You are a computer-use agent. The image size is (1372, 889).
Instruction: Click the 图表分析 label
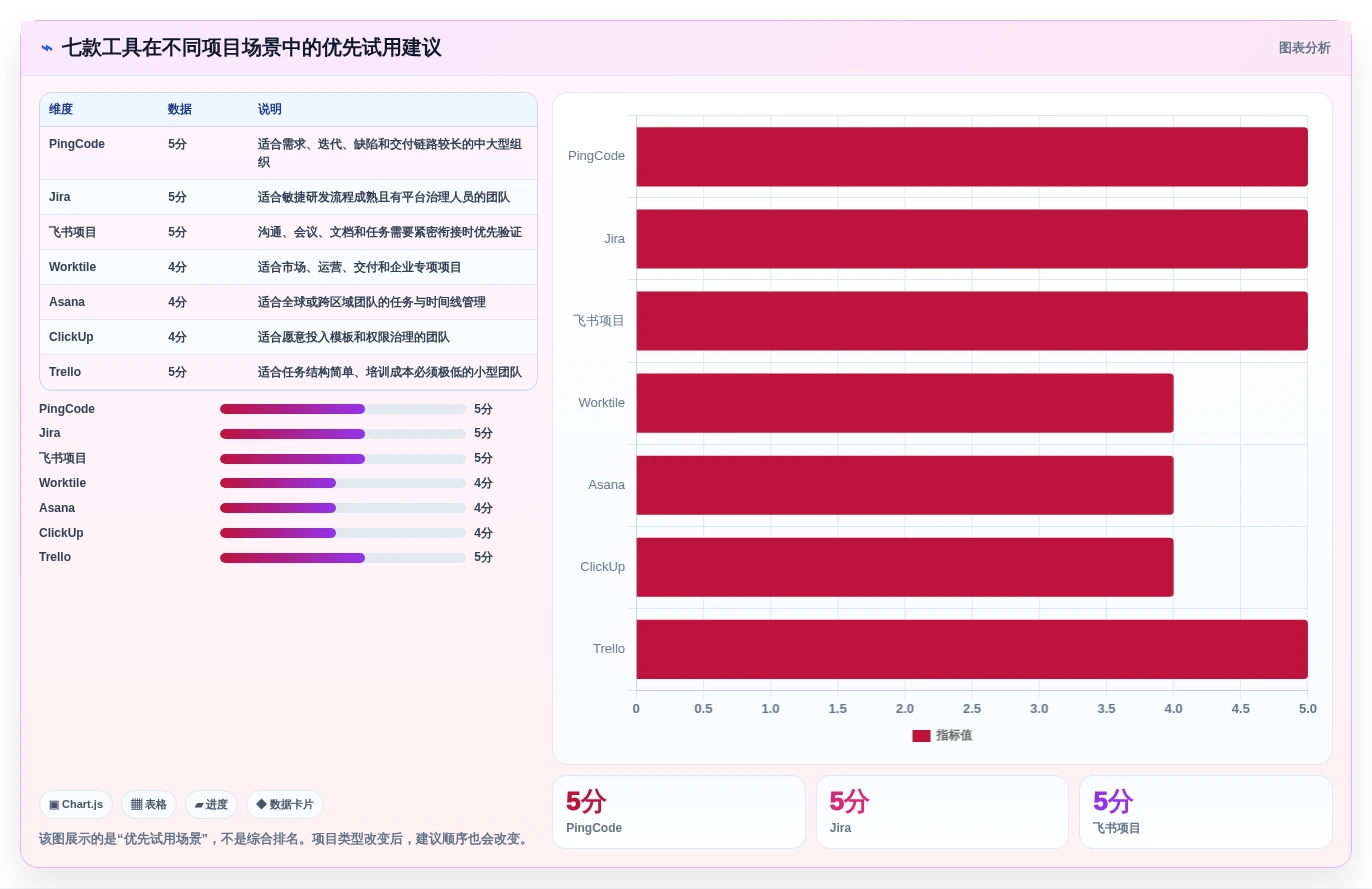[1304, 48]
